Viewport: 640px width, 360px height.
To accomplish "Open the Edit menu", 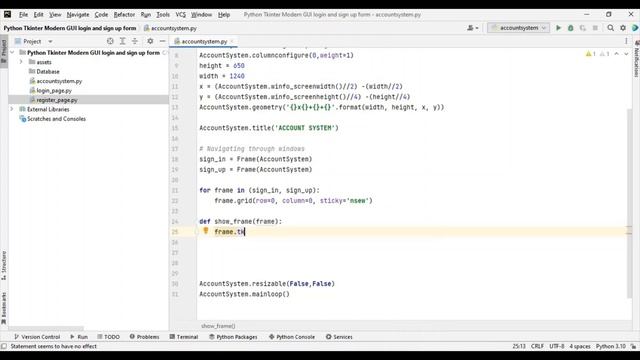I will coord(38,14).
